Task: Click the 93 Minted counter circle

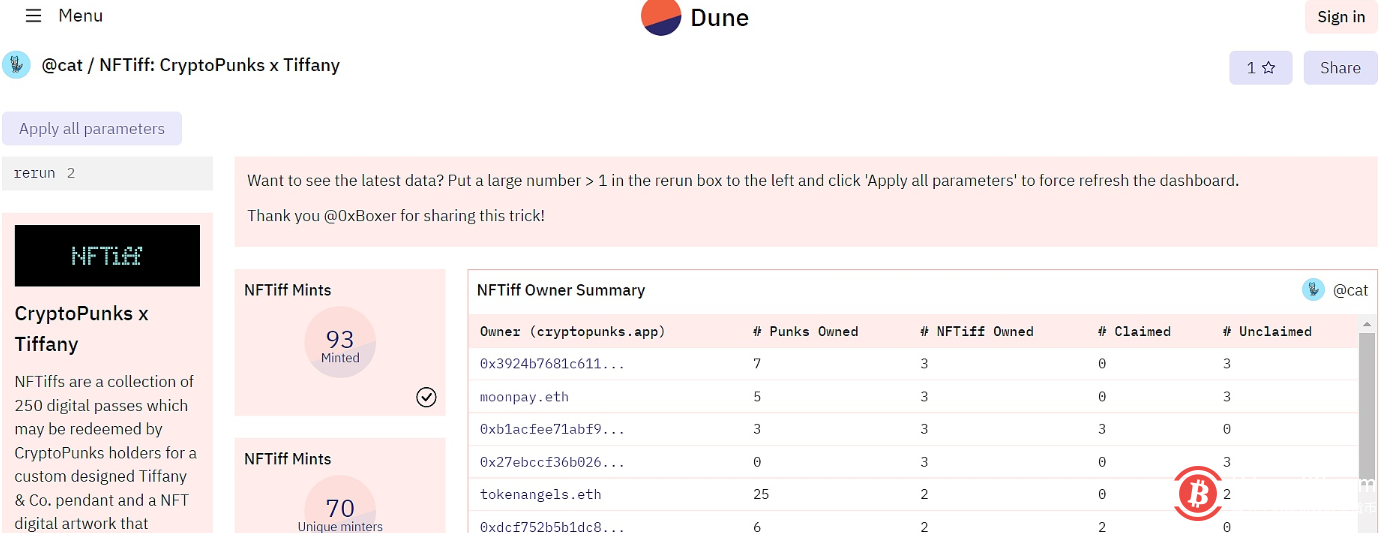Action: pyautogui.click(x=340, y=342)
